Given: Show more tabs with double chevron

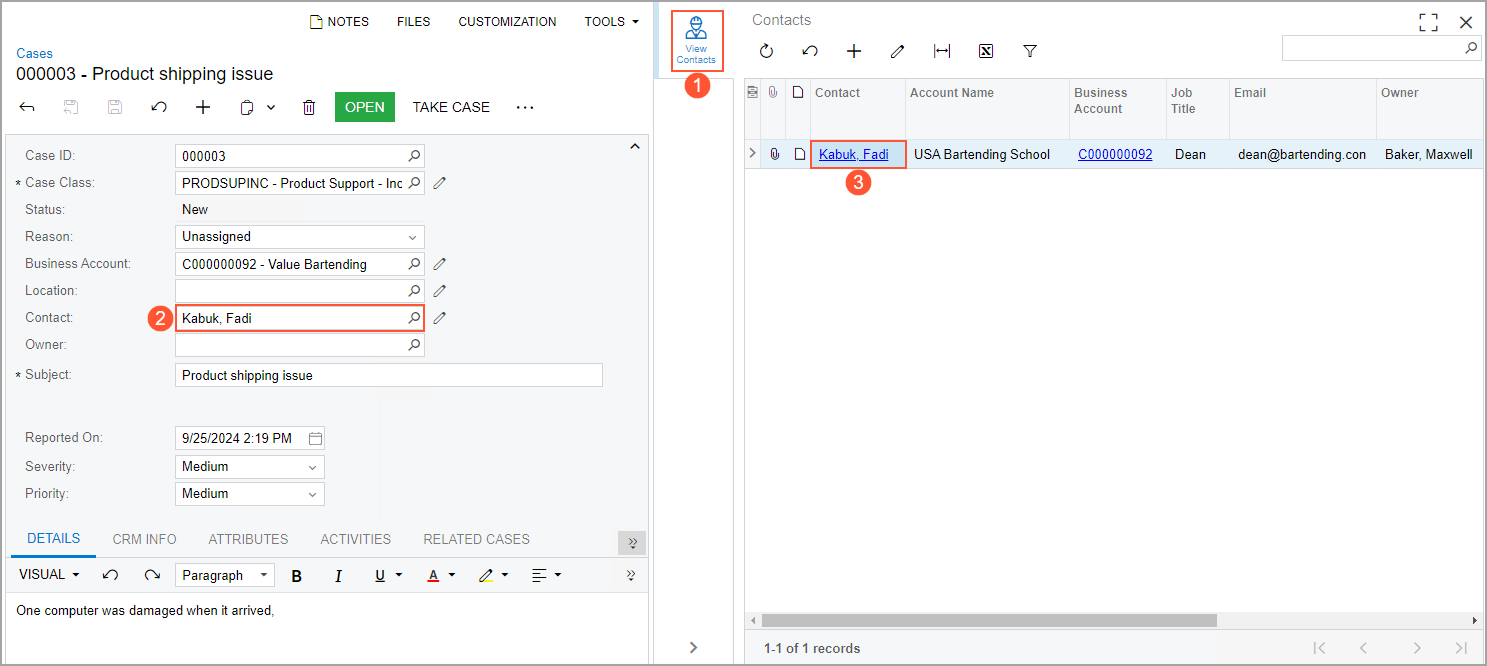Looking at the screenshot, I should point(632,543).
